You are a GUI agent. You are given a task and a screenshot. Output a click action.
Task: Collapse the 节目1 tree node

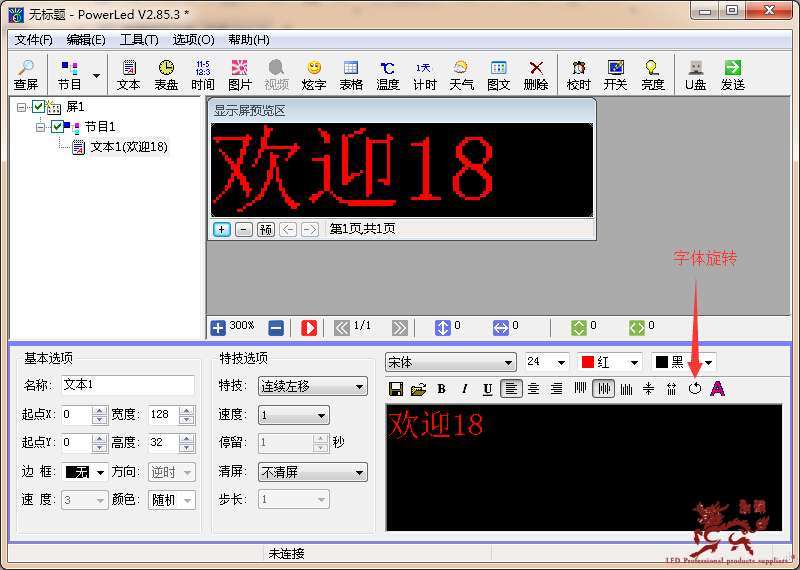pos(40,127)
